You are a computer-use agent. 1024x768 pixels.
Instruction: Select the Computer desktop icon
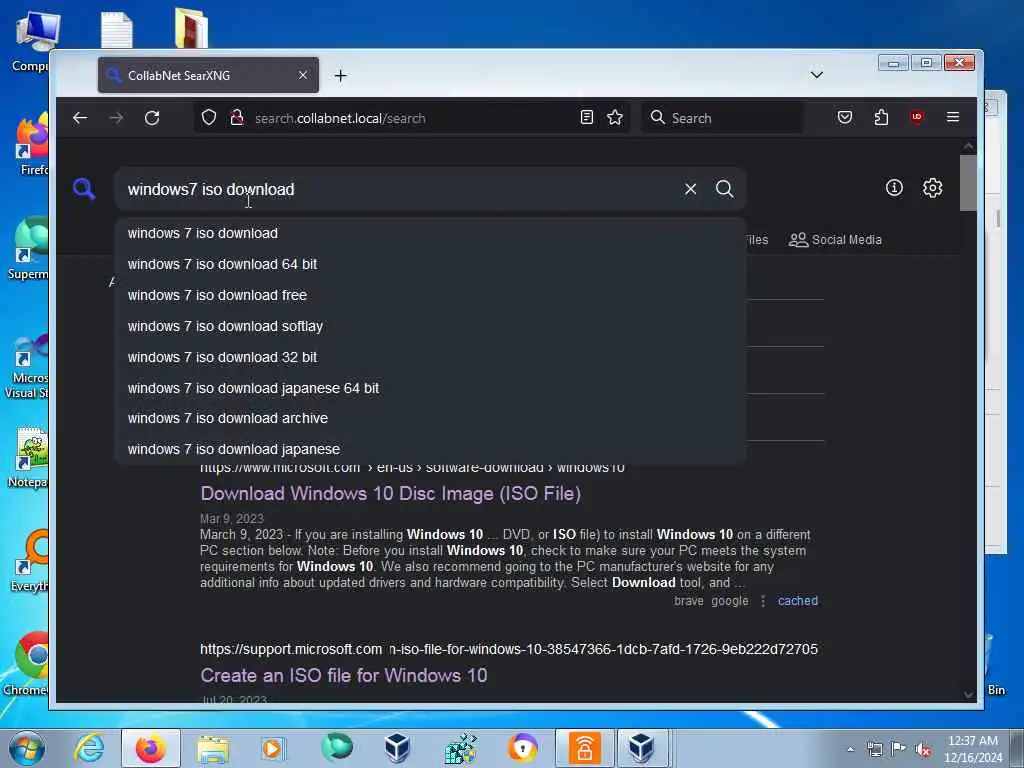coord(33,40)
